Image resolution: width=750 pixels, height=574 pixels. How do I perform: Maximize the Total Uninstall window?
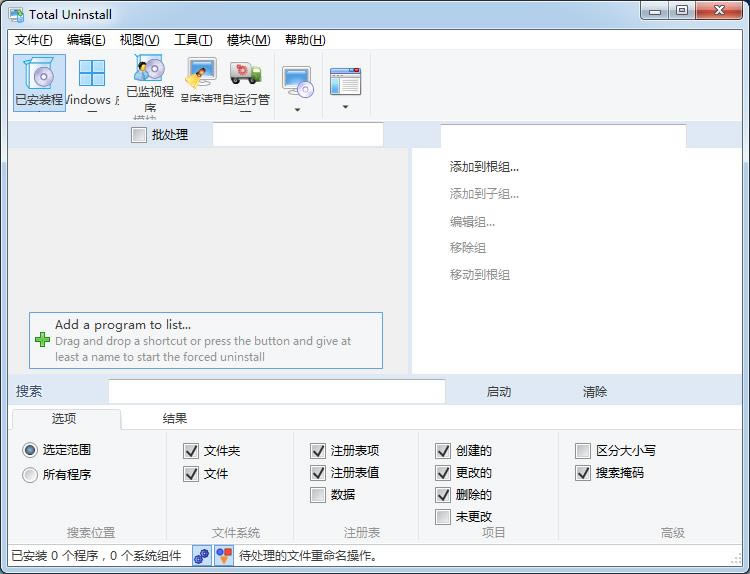[x=682, y=11]
